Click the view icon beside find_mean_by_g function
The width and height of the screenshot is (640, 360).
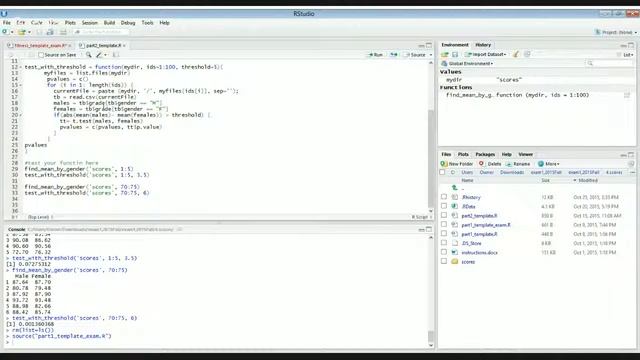[x=627, y=95]
